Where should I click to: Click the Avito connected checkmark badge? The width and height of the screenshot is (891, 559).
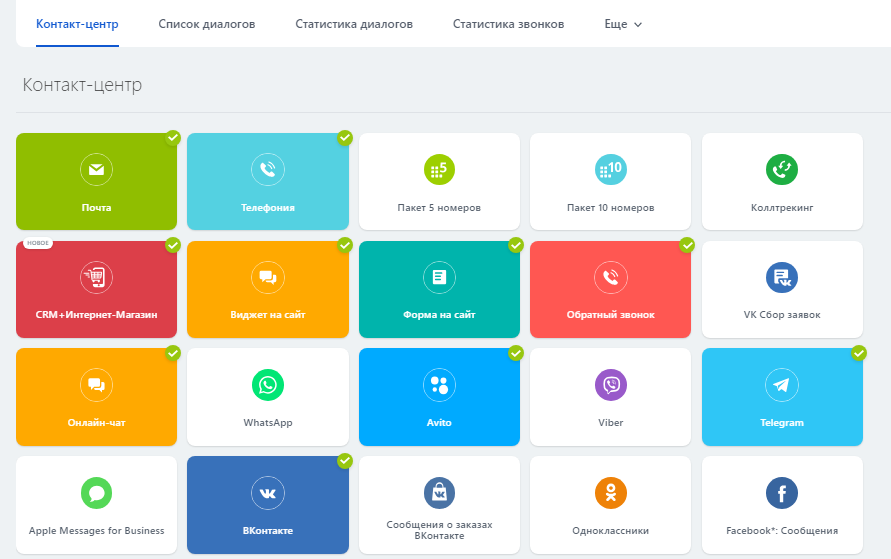coord(516,353)
